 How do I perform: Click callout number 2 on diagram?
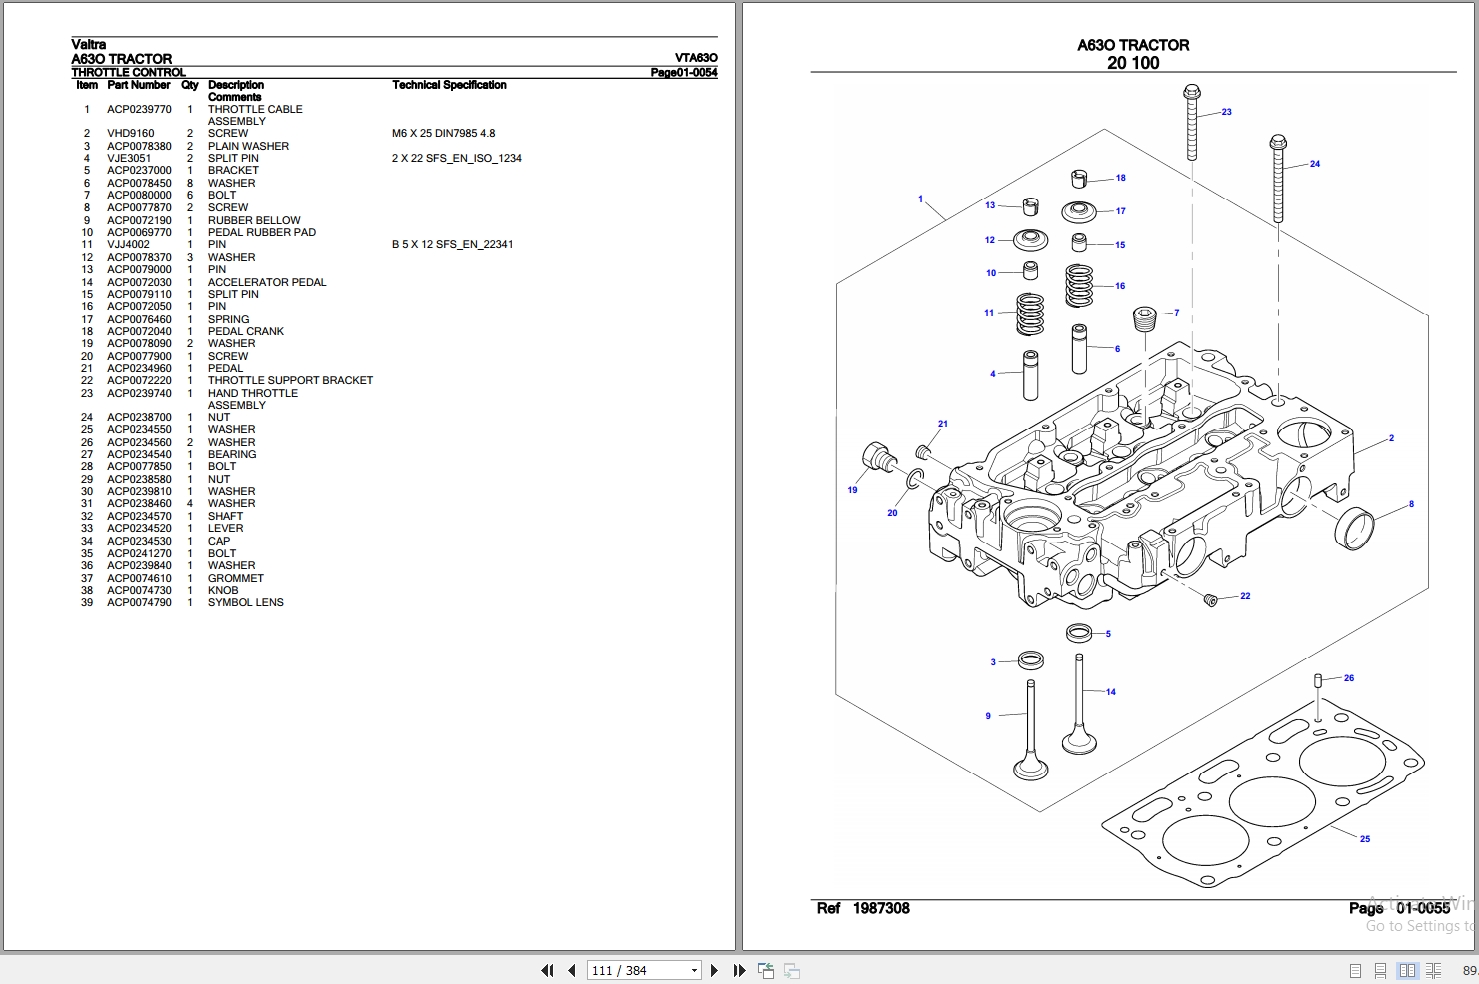[1391, 438]
